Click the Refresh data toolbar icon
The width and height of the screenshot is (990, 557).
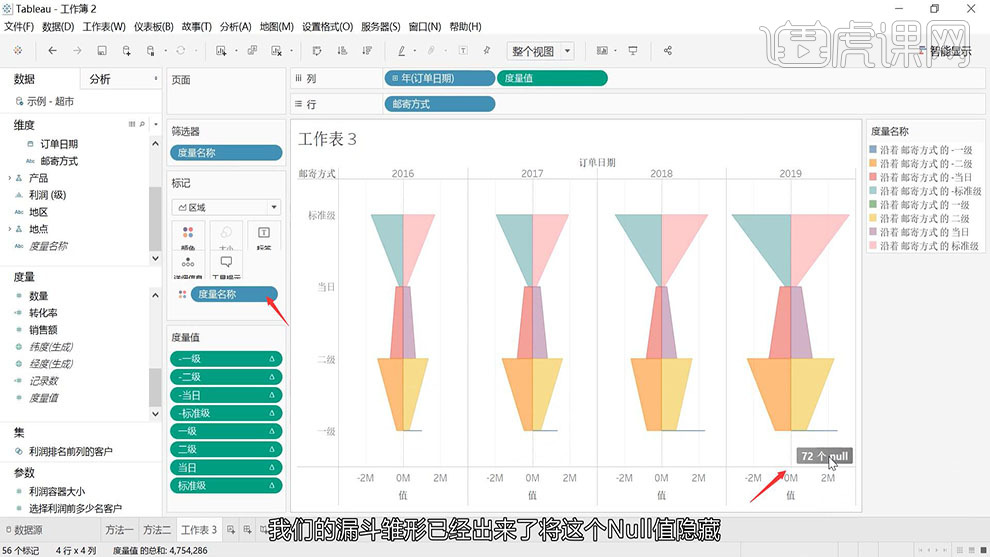click(x=181, y=51)
